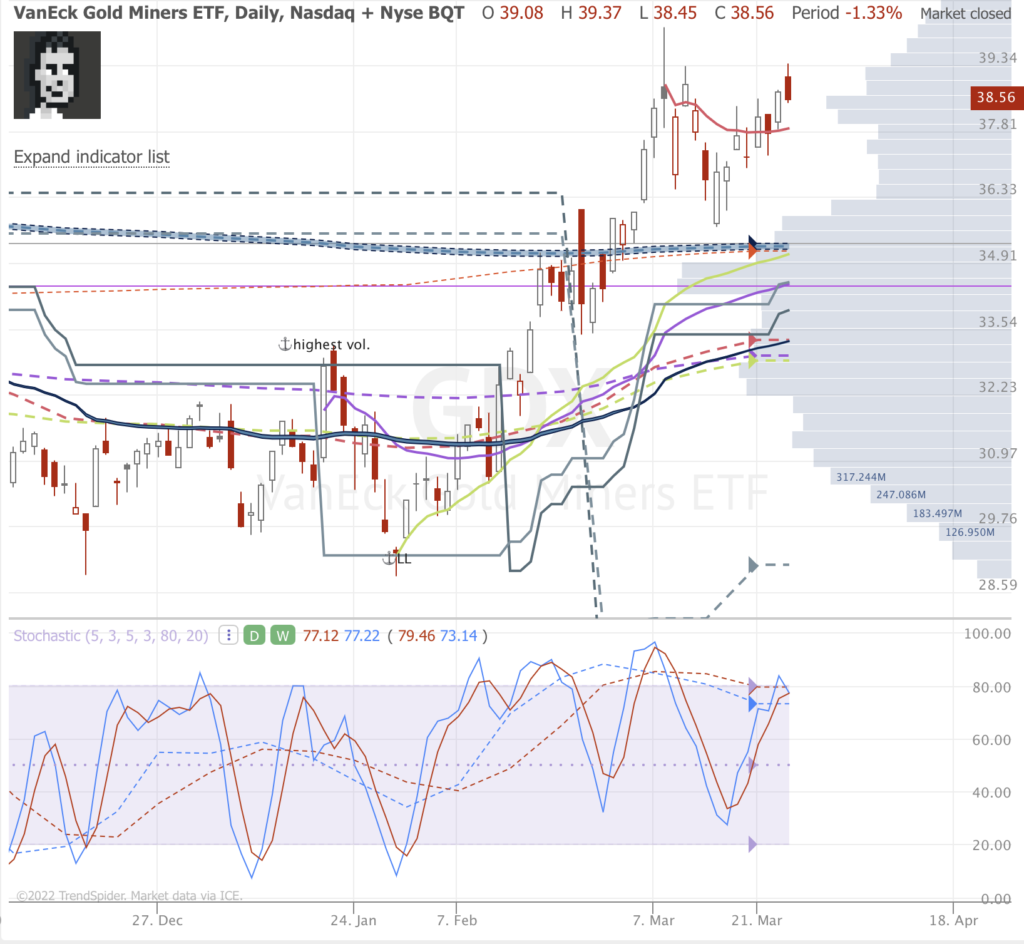Click the purple triangle at Stochastic 20 line
Image resolution: width=1024 pixels, height=944 pixels.
(x=752, y=844)
